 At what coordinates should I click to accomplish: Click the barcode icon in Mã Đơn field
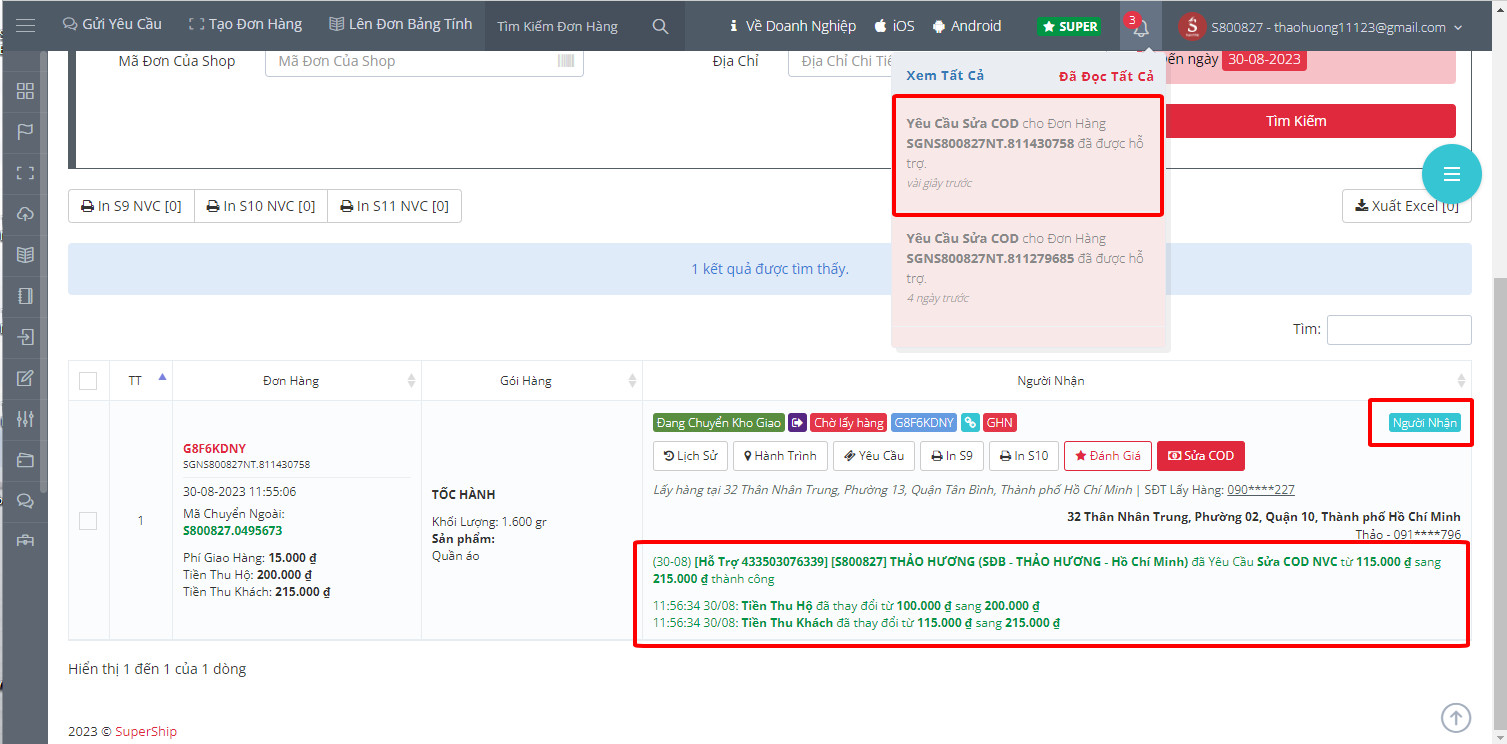(x=567, y=61)
